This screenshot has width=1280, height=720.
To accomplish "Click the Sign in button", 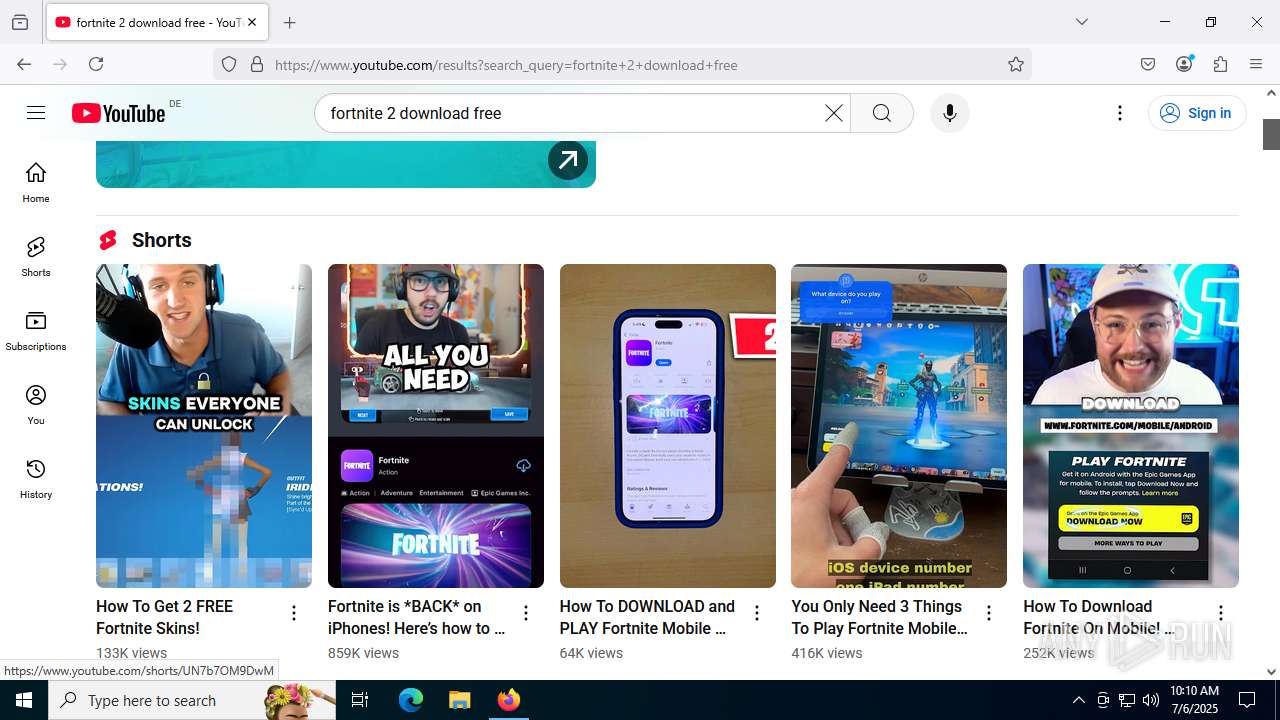I will coord(1197,113).
